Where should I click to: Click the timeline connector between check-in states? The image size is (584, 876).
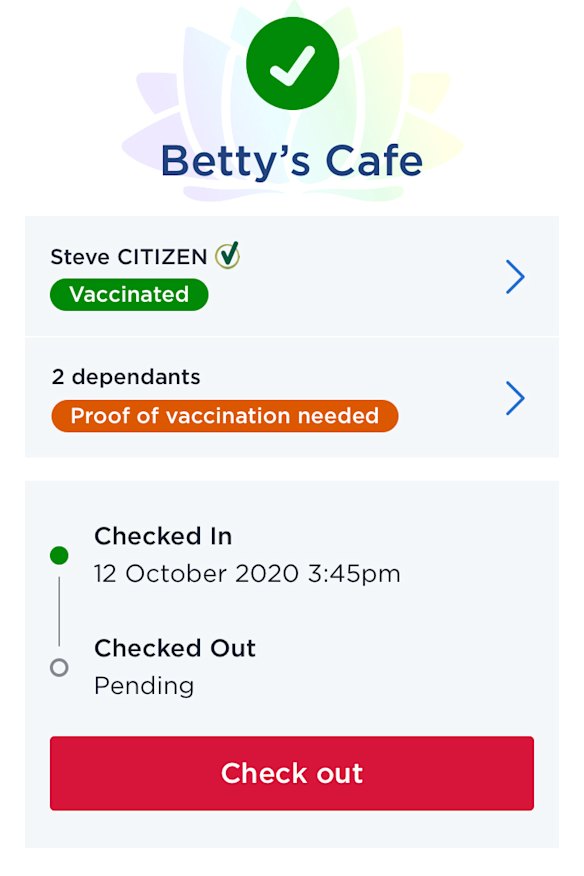pos(60,610)
